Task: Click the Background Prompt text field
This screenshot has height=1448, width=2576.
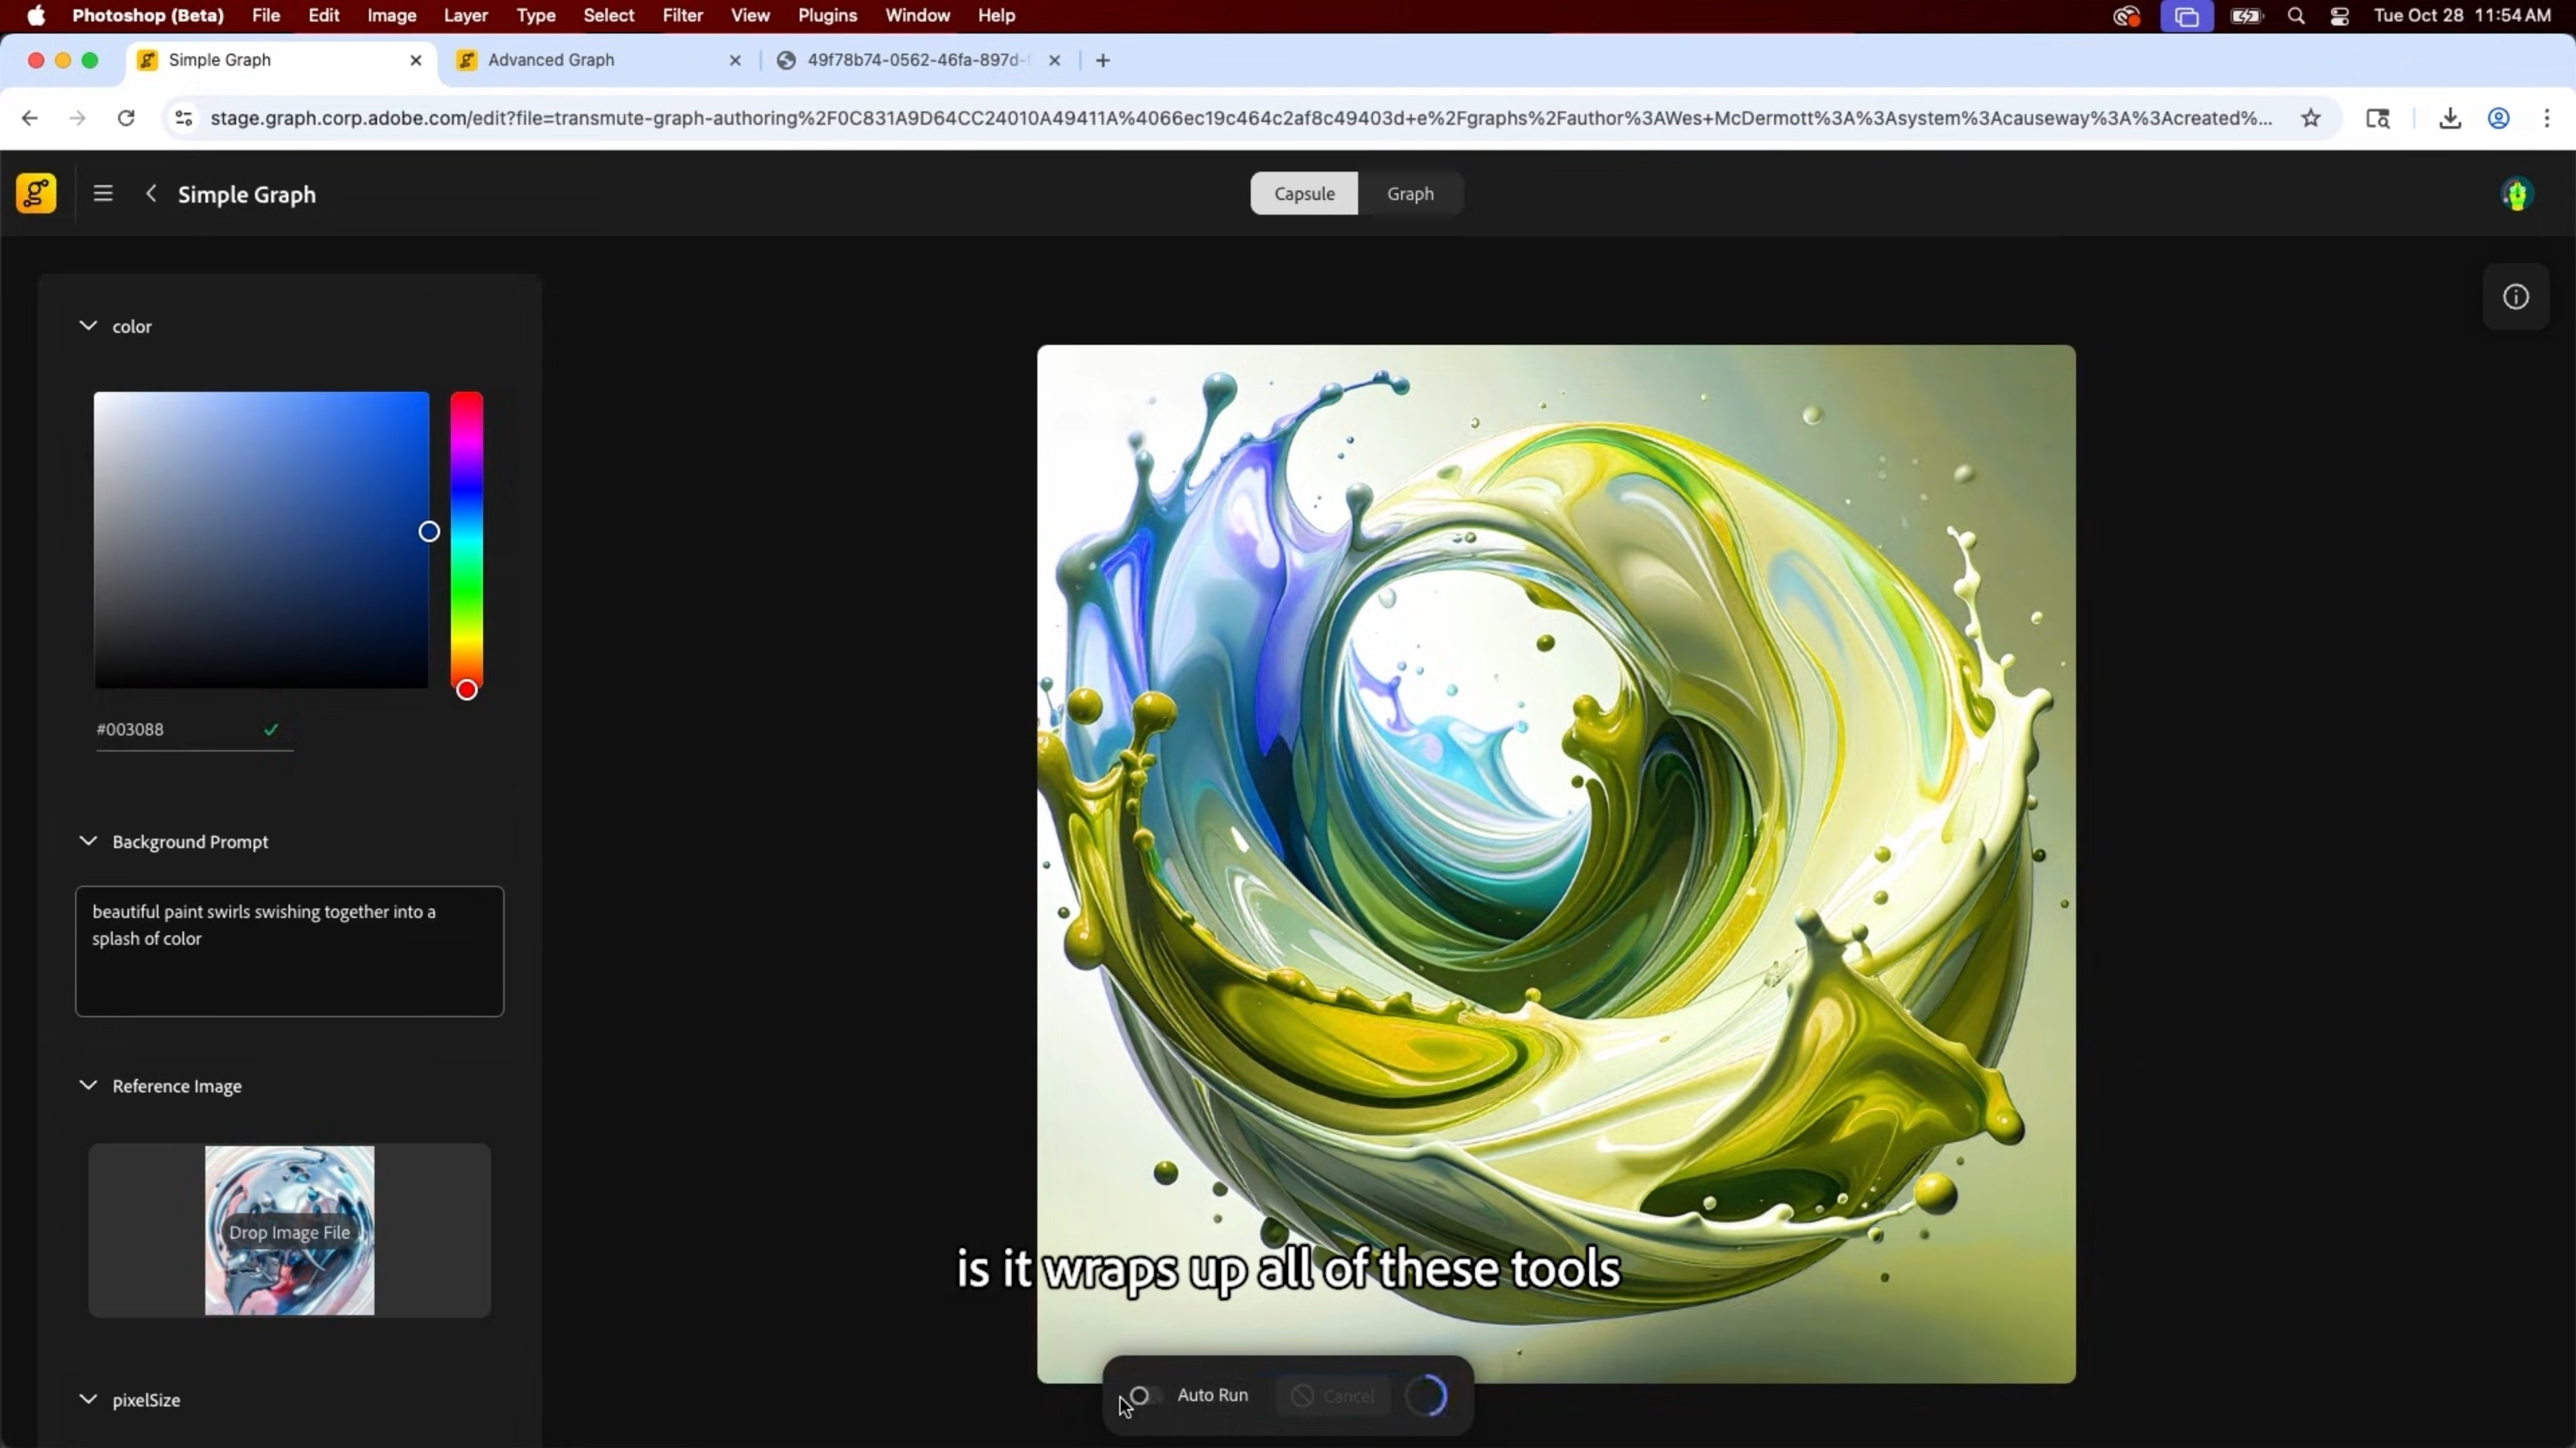Action: point(289,950)
